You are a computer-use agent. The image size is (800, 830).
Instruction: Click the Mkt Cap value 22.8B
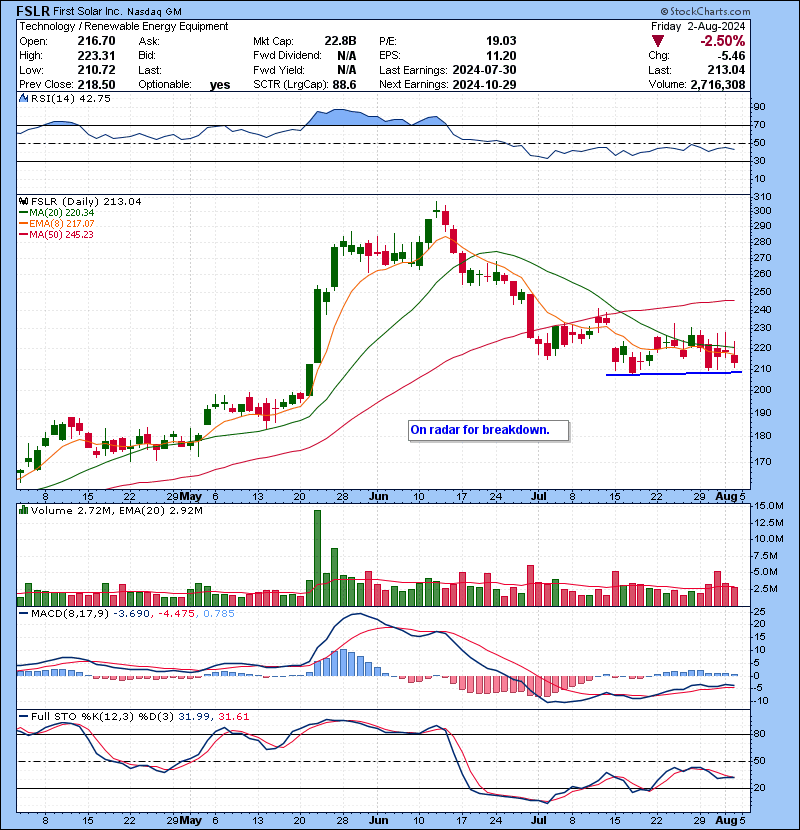click(x=340, y=41)
